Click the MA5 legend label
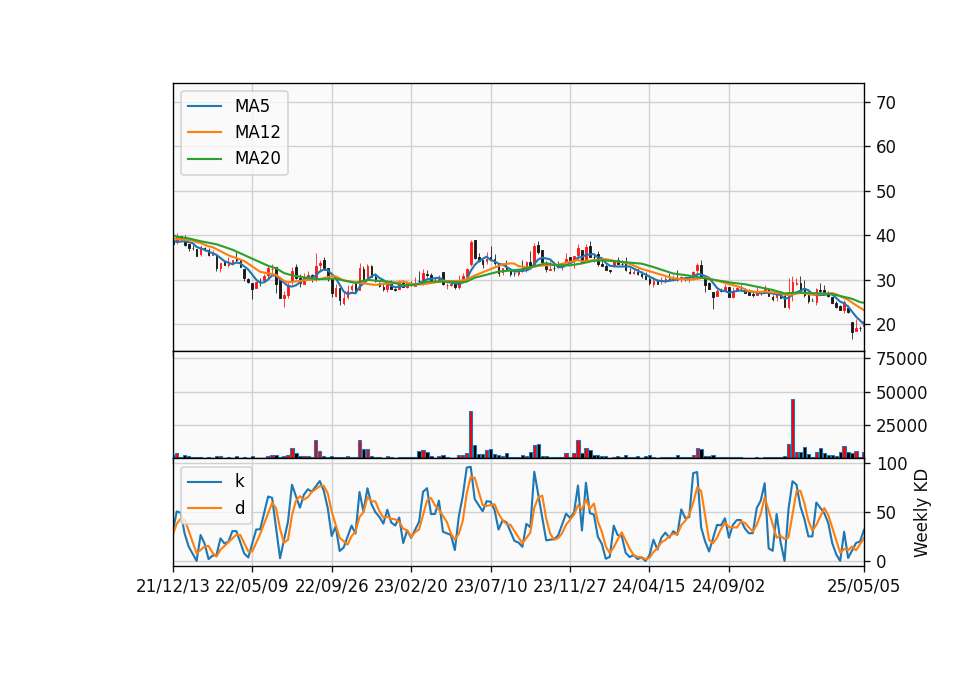 [252, 106]
